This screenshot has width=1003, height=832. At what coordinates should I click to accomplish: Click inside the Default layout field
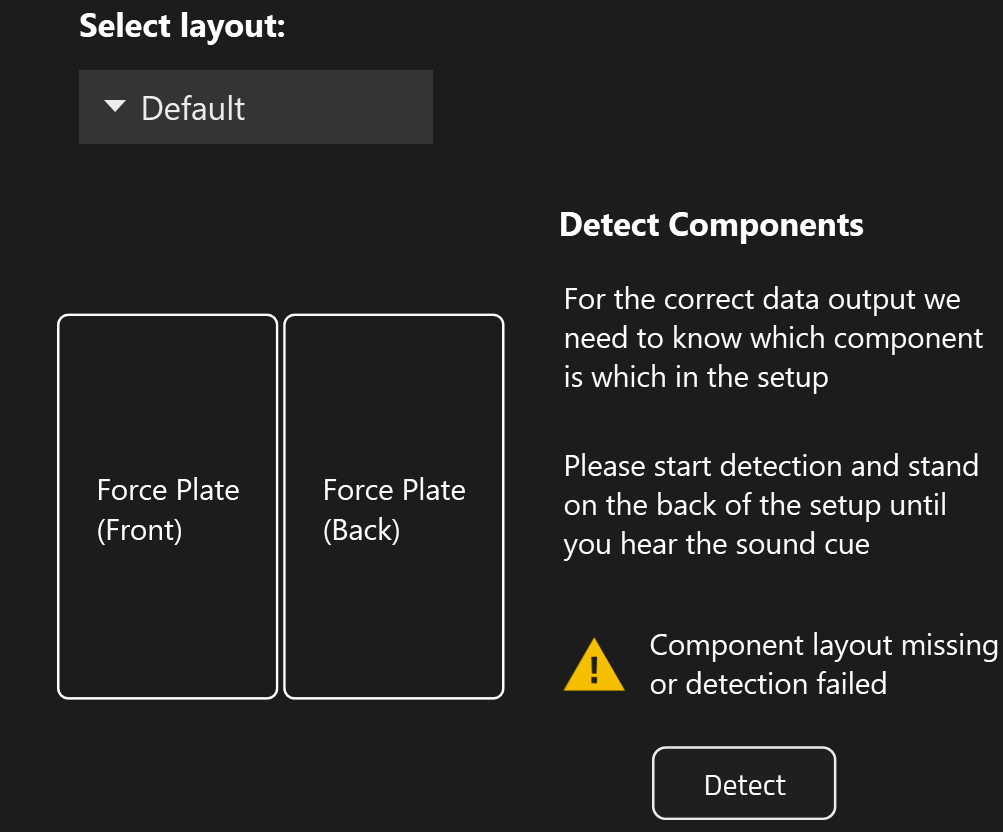pos(255,106)
